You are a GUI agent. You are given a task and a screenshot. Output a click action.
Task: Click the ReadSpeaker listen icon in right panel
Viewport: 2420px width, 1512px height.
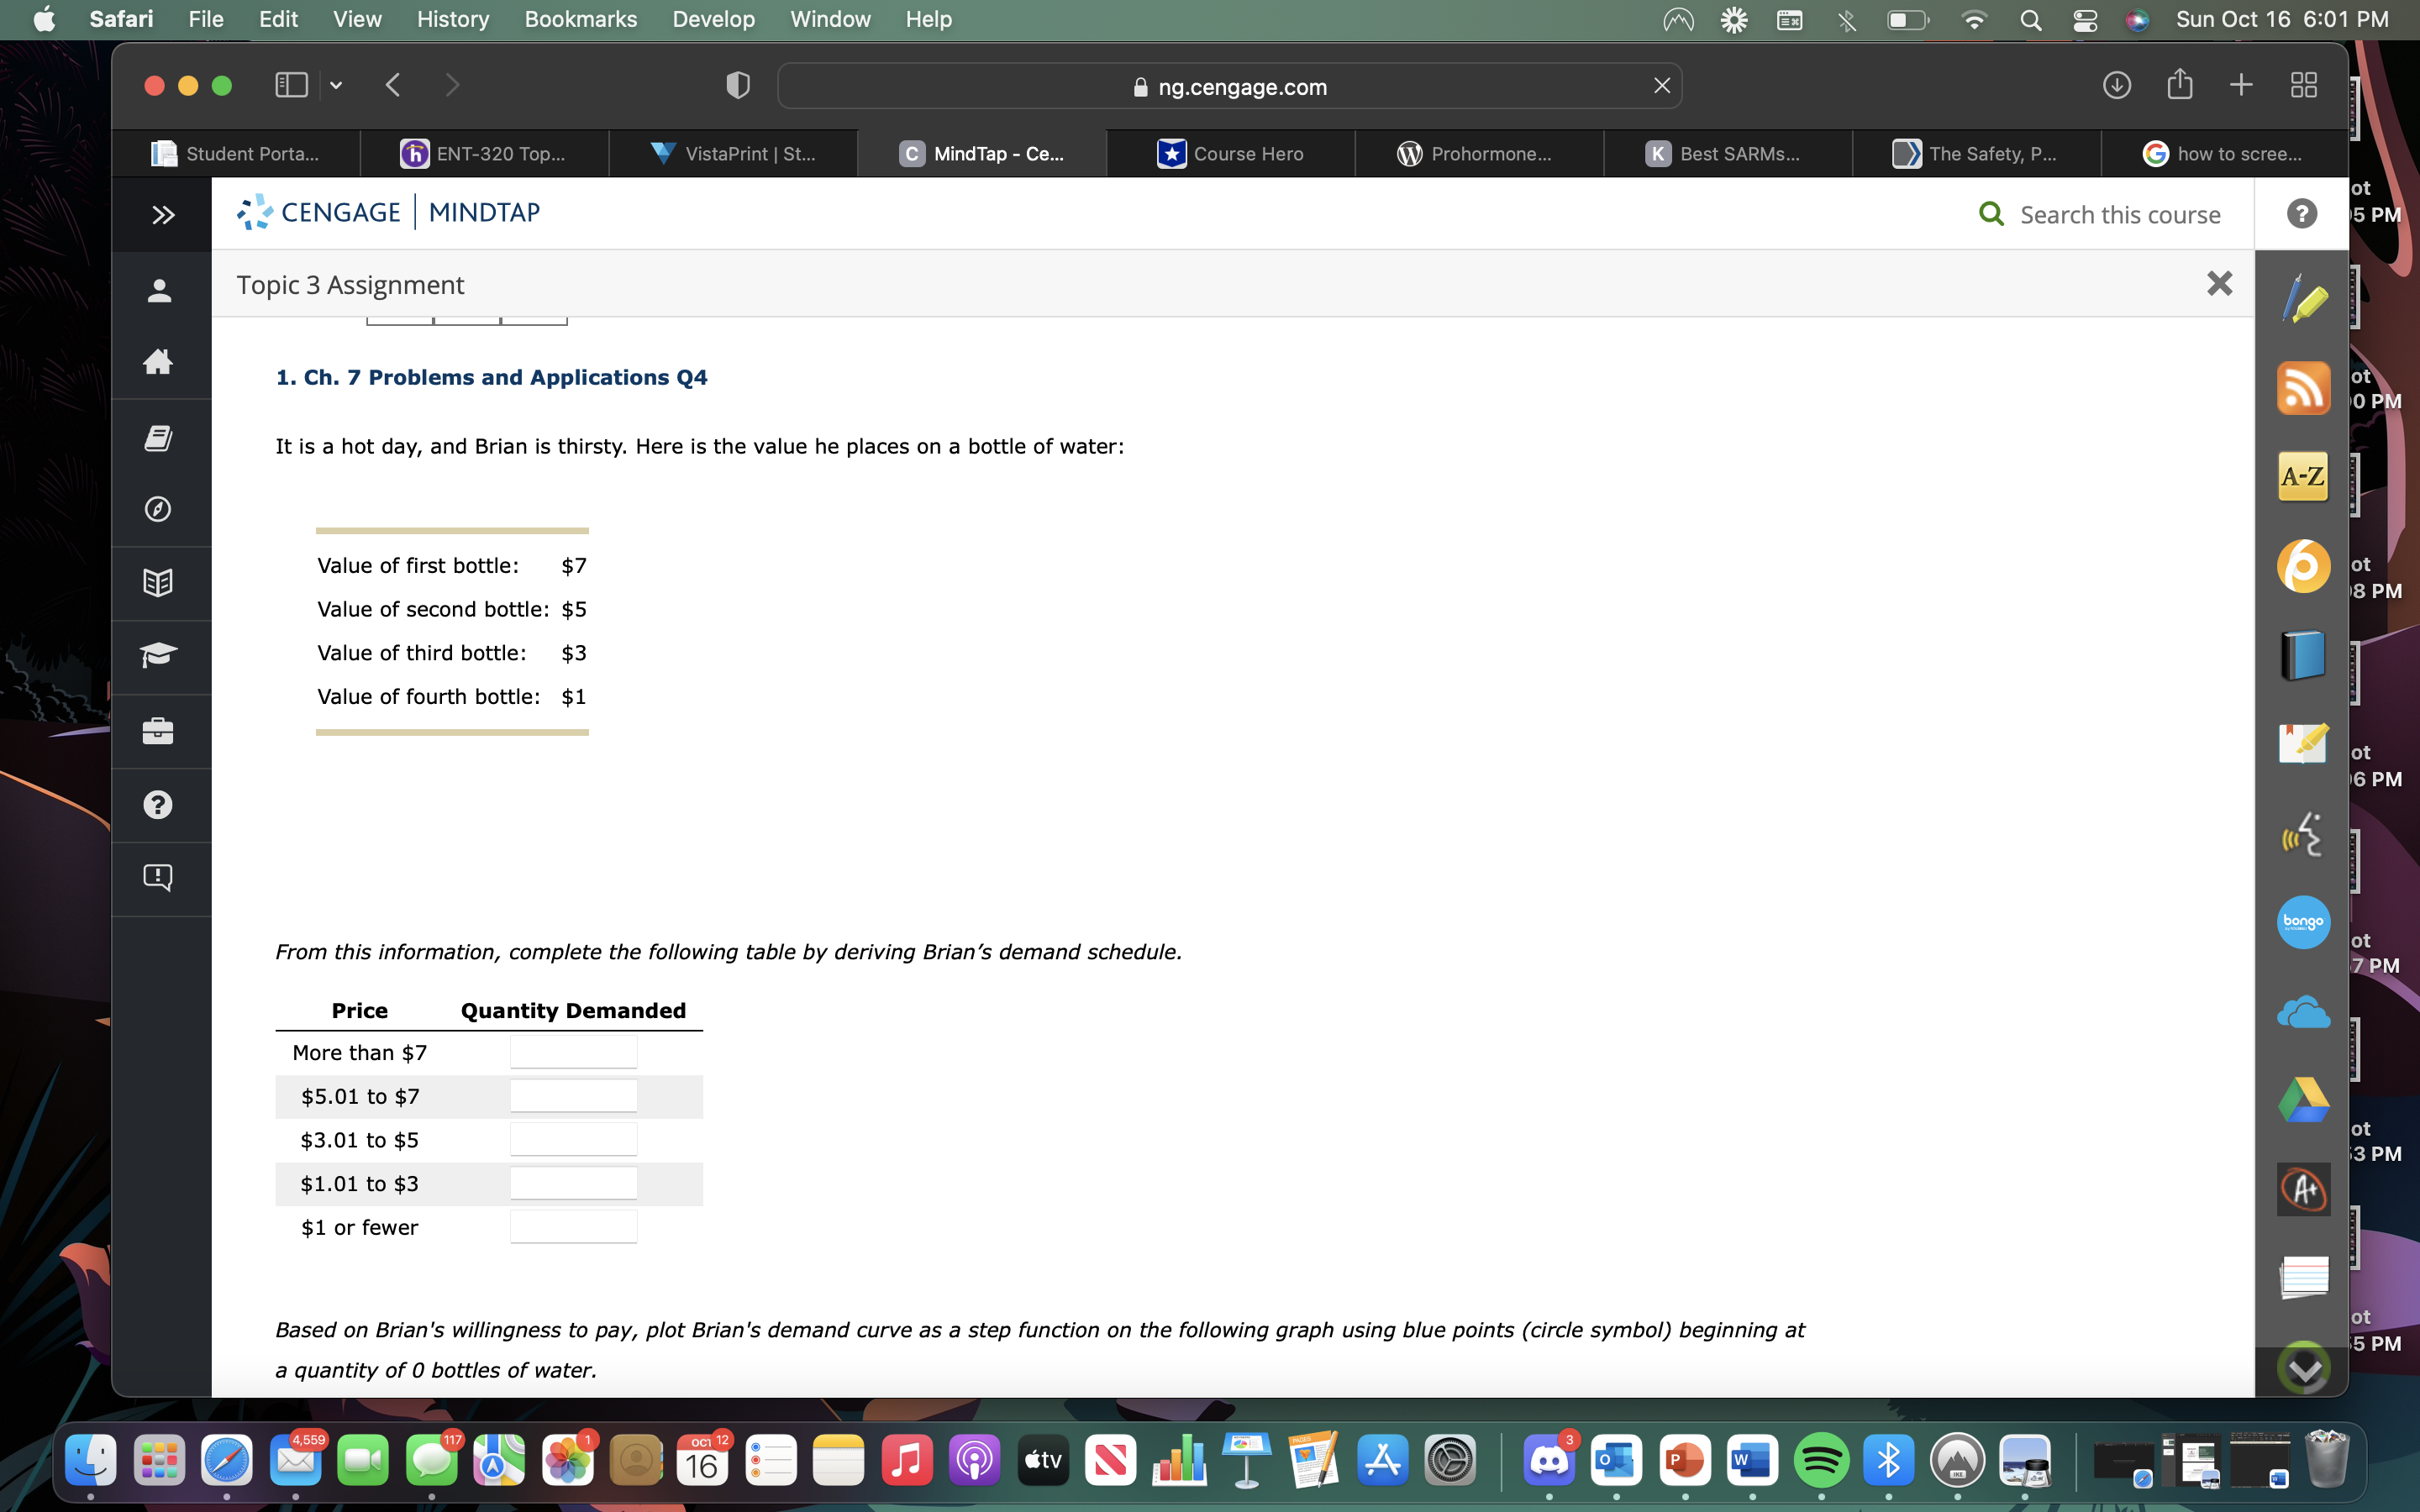[x=2304, y=833]
